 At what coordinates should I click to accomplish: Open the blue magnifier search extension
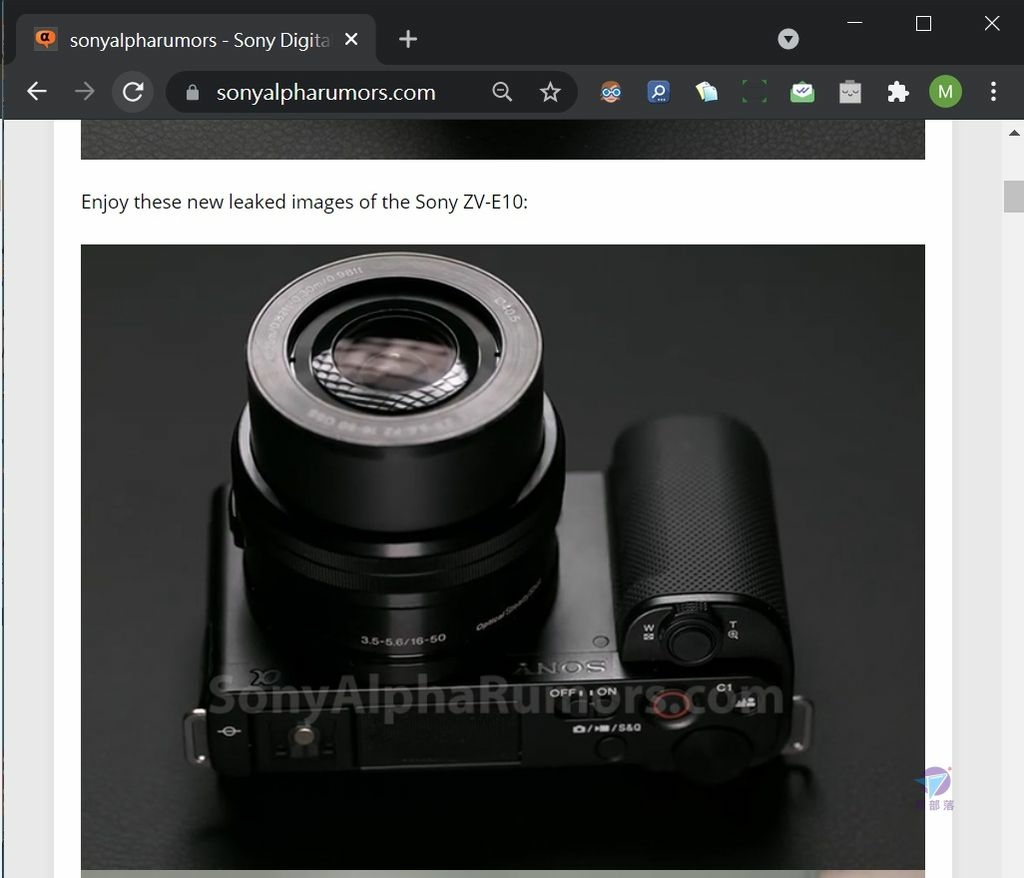pyautogui.click(x=658, y=91)
